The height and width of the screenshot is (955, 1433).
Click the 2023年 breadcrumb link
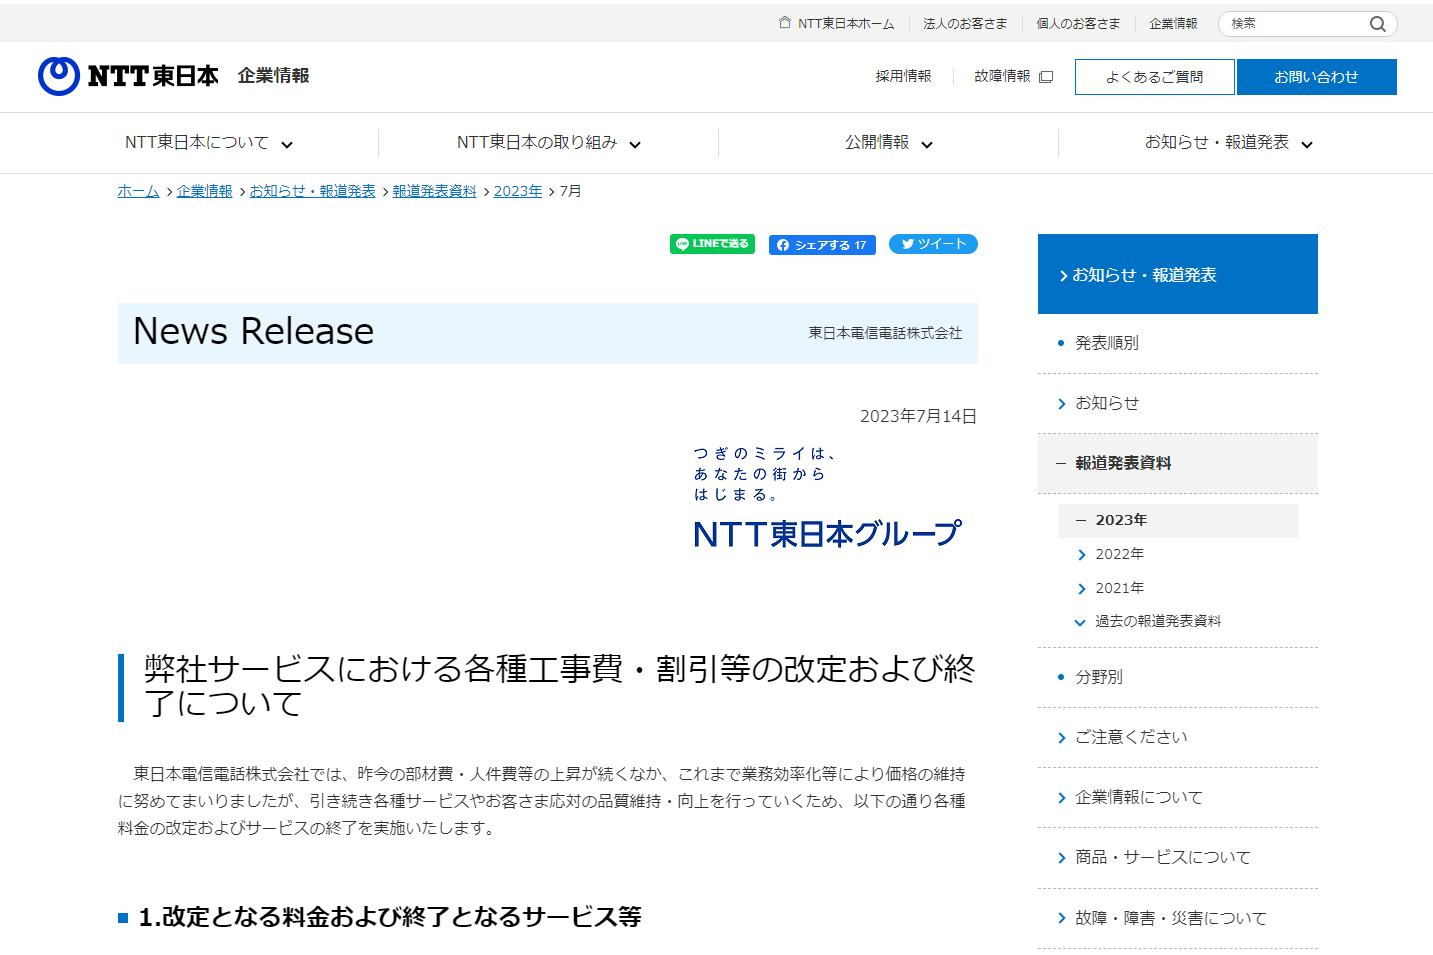[x=518, y=191]
